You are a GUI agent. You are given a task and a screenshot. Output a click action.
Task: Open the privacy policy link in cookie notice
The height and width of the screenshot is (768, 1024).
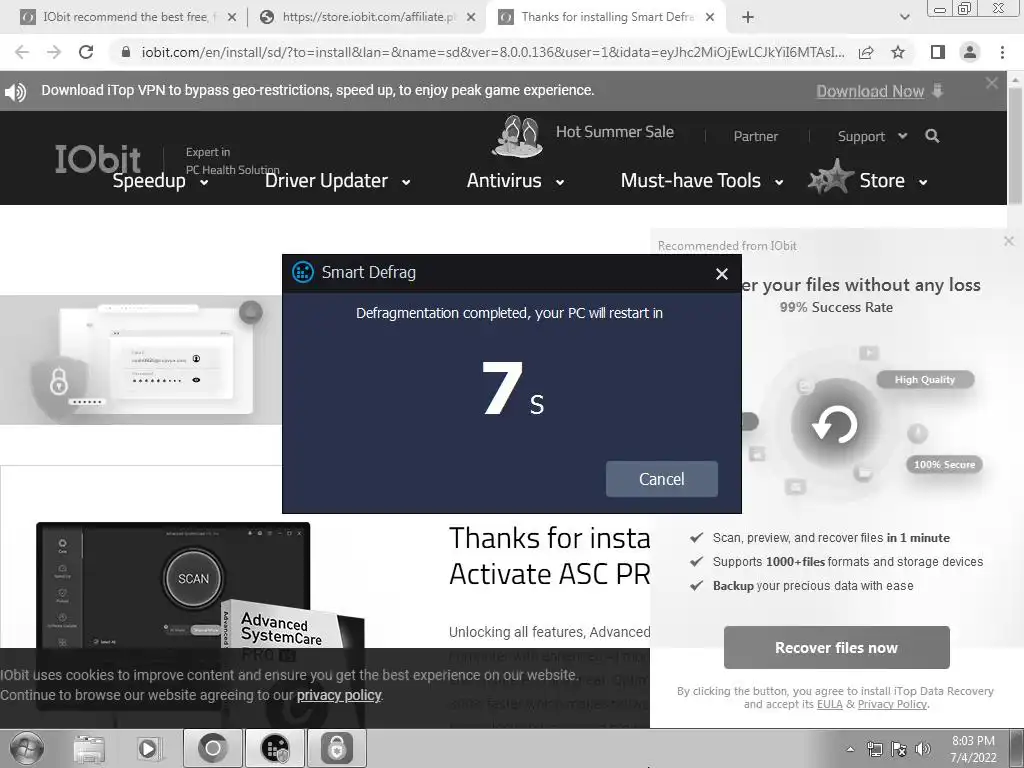[339, 695]
